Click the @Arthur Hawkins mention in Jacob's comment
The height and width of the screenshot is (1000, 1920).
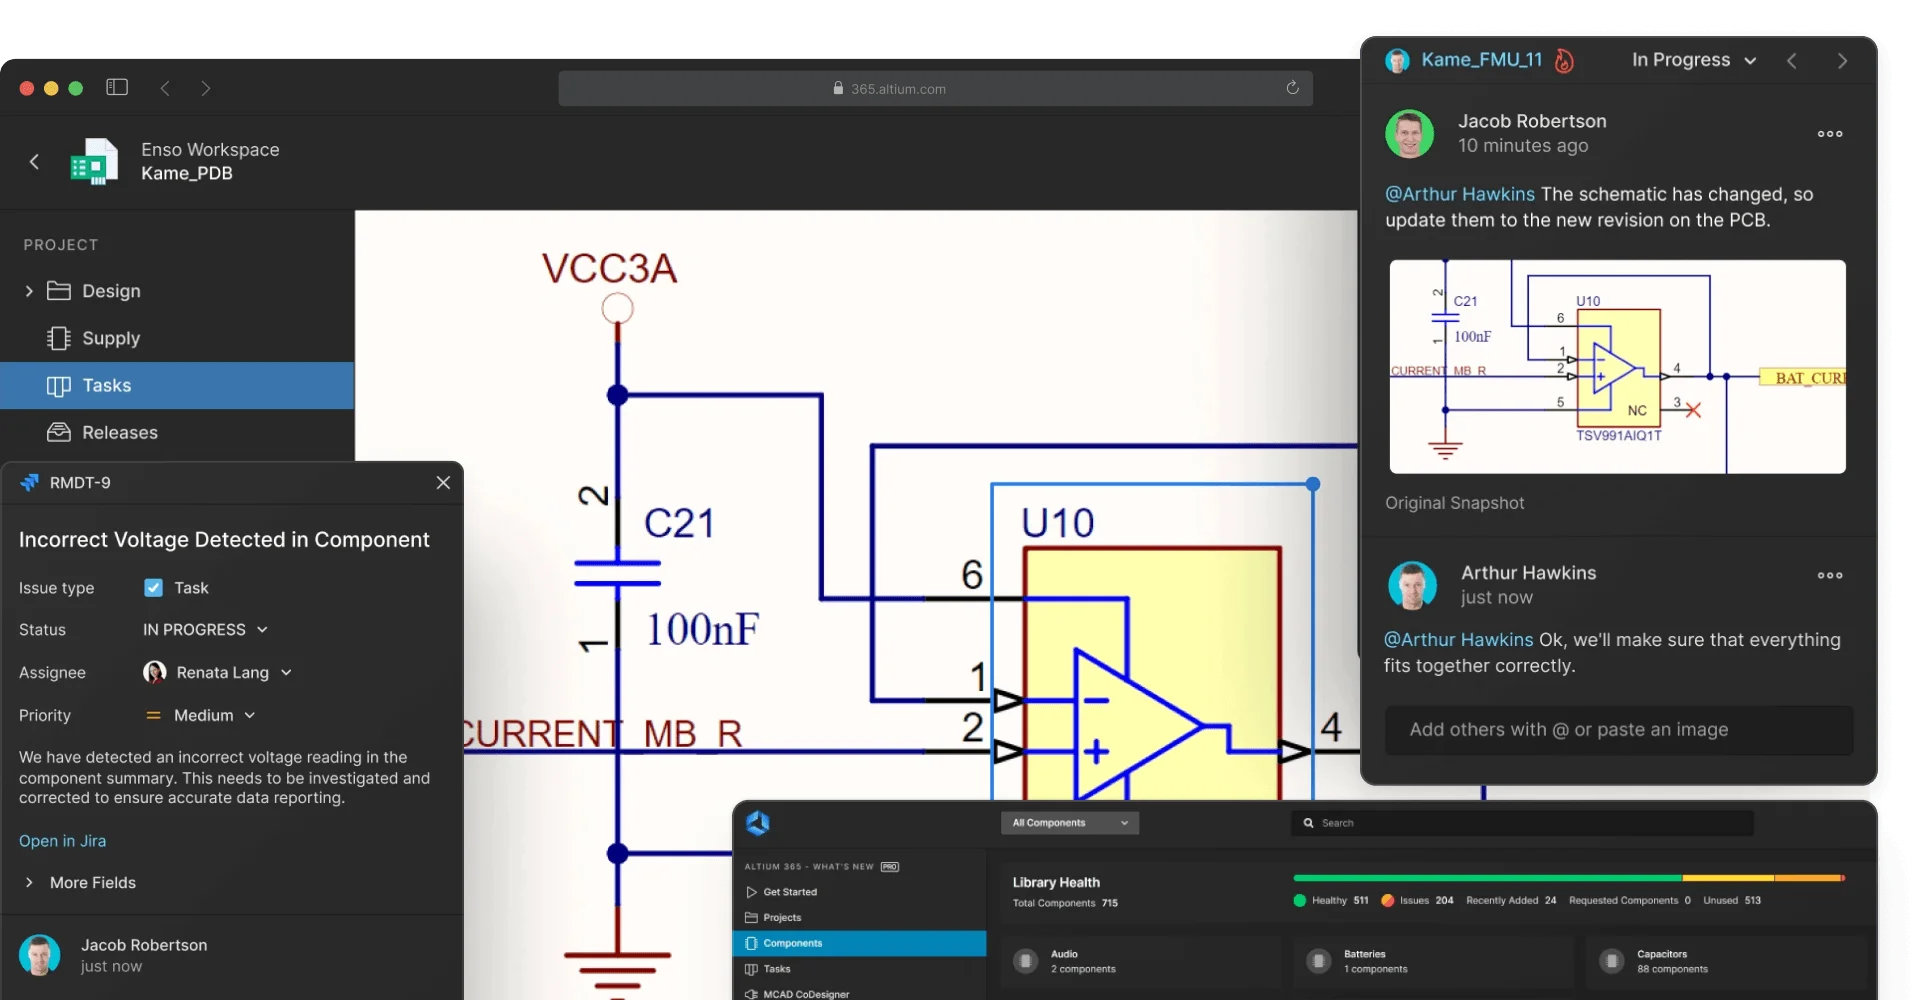pos(1460,194)
